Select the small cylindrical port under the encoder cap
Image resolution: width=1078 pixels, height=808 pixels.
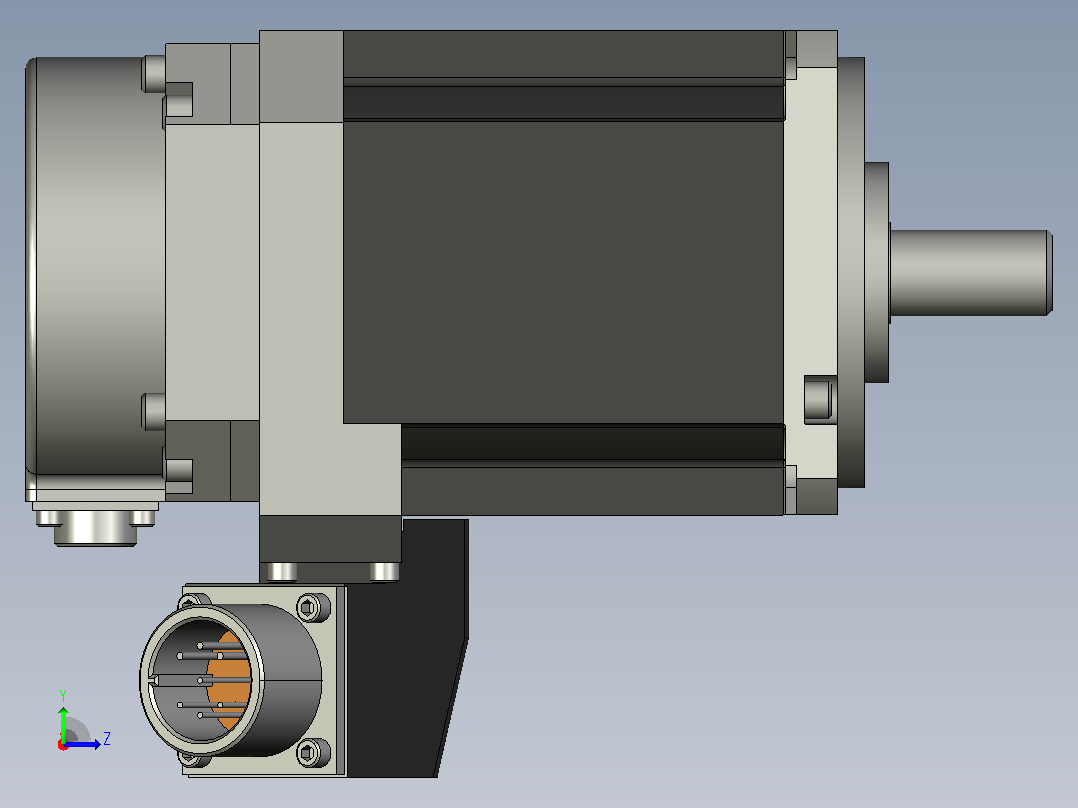click(x=96, y=528)
